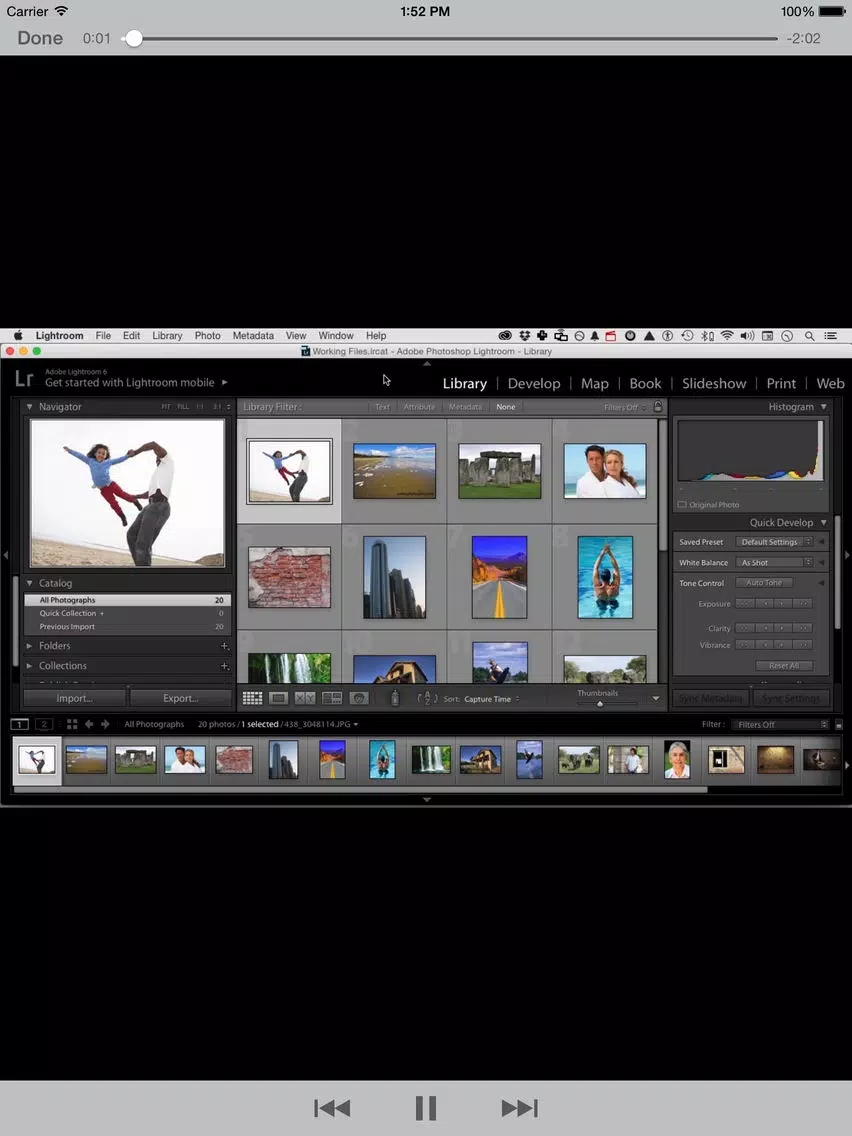Image resolution: width=852 pixels, height=1136 pixels.
Task: Switch to the Map module
Action: click(595, 383)
